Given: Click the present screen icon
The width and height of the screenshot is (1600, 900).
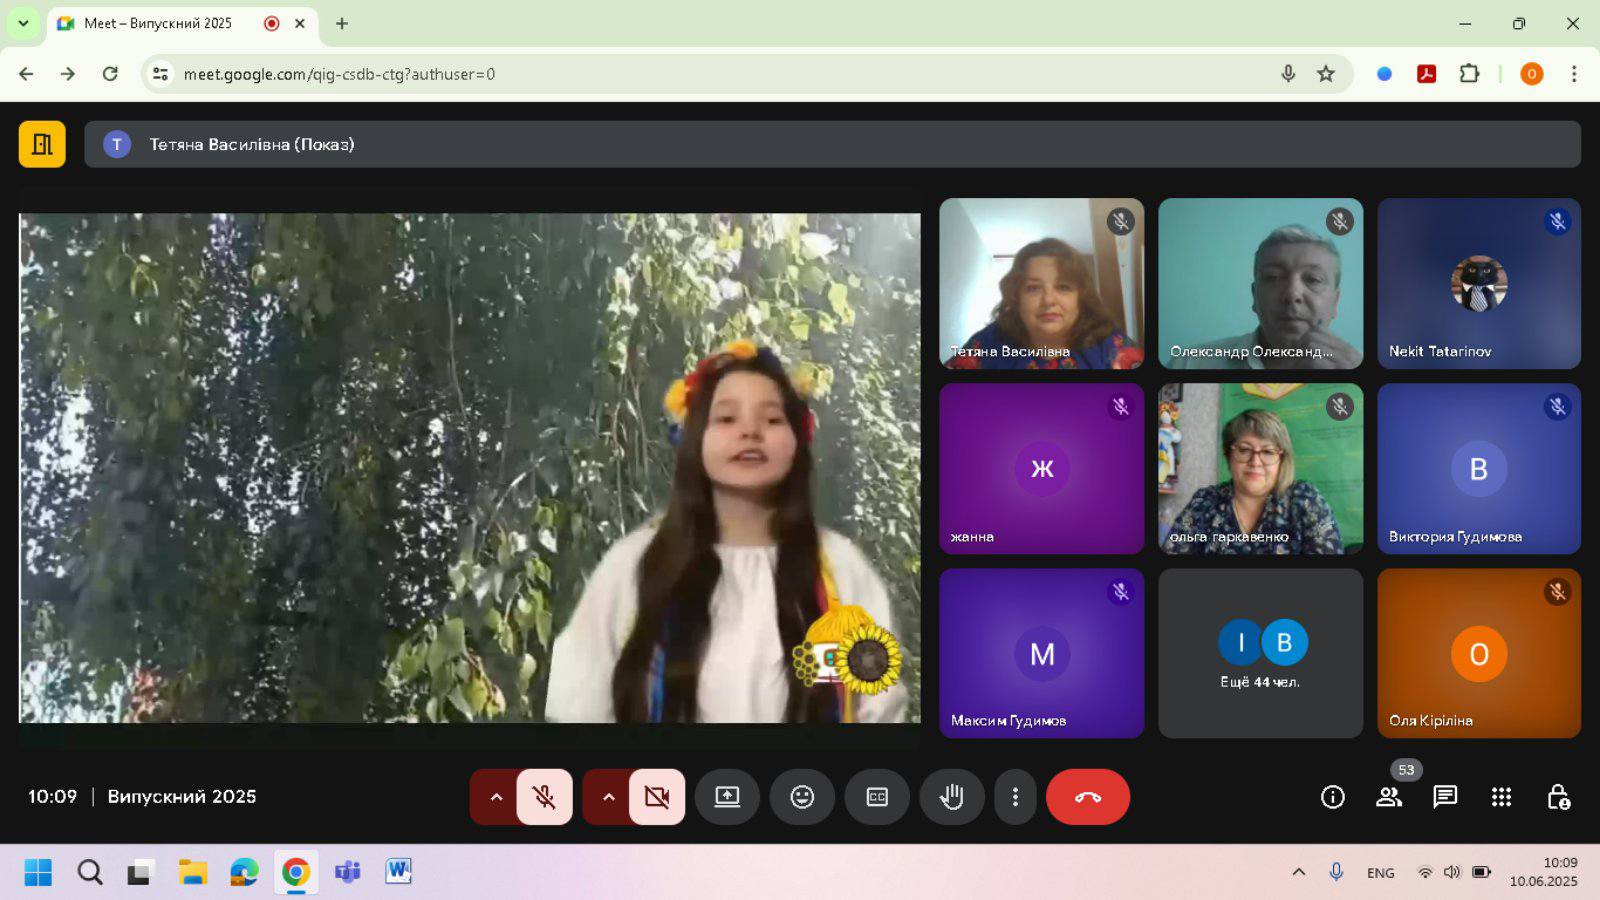Looking at the screenshot, I should tap(727, 797).
